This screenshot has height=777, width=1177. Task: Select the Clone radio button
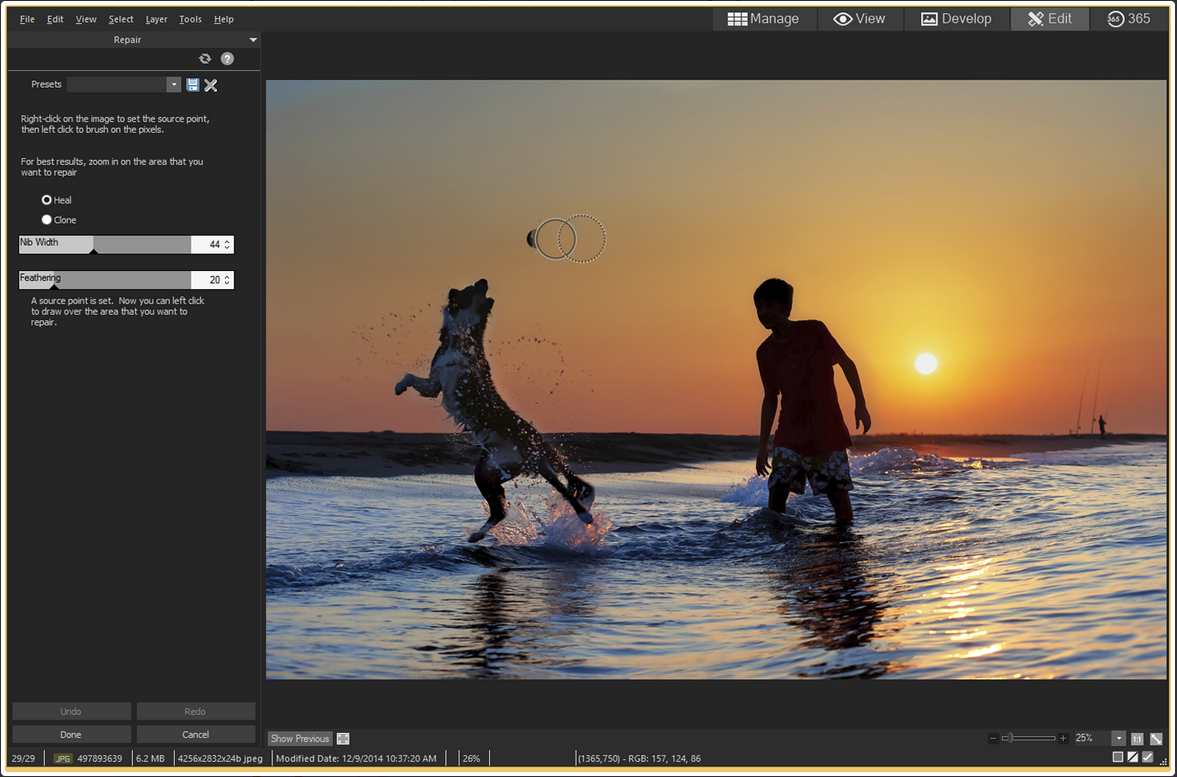(47, 220)
